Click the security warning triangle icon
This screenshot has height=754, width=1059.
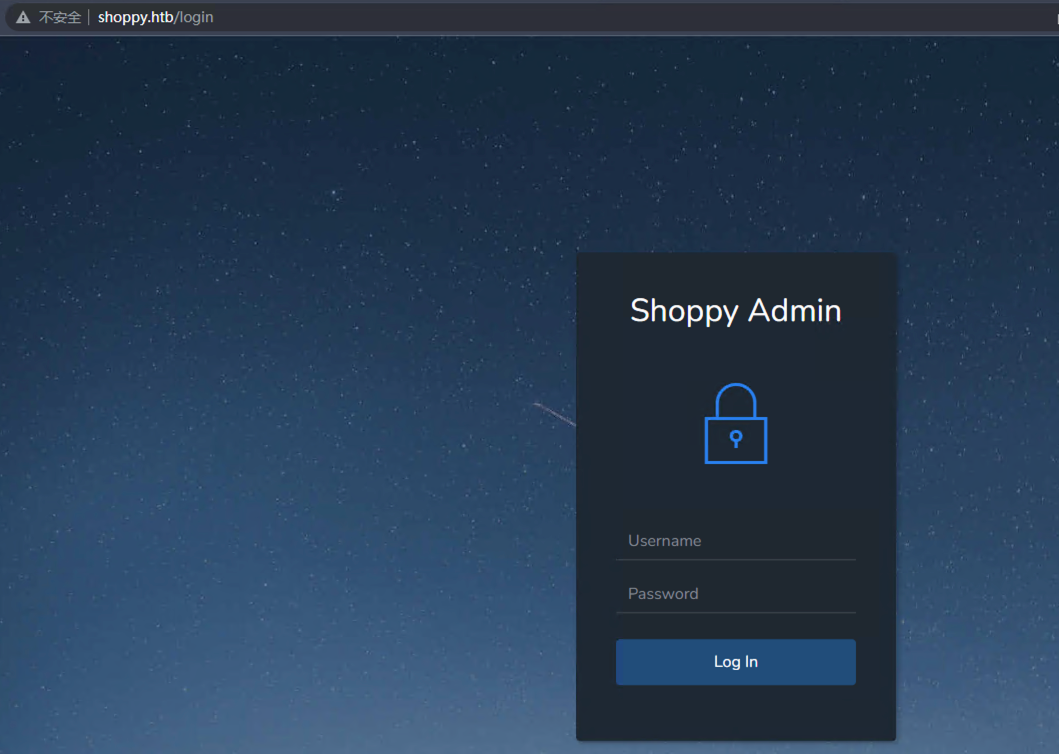click(x=23, y=17)
